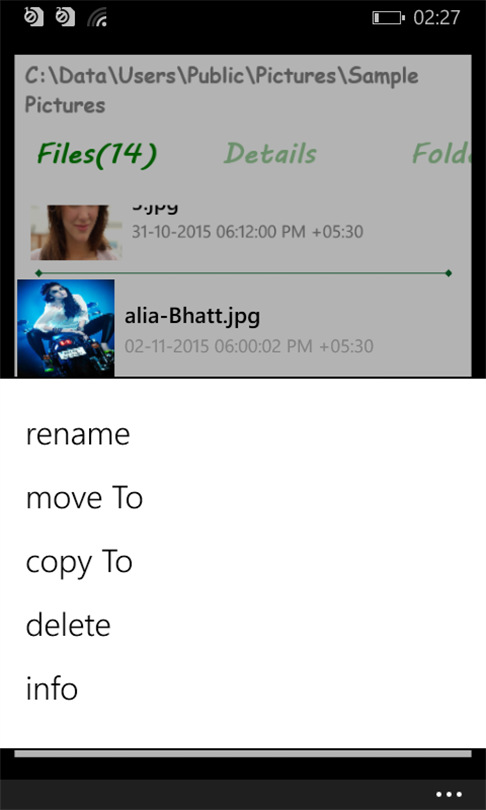This screenshot has height=810, width=486.
Task: Select the alia-Bhatt.jpg file name
Action: pyautogui.click(x=192, y=316)
